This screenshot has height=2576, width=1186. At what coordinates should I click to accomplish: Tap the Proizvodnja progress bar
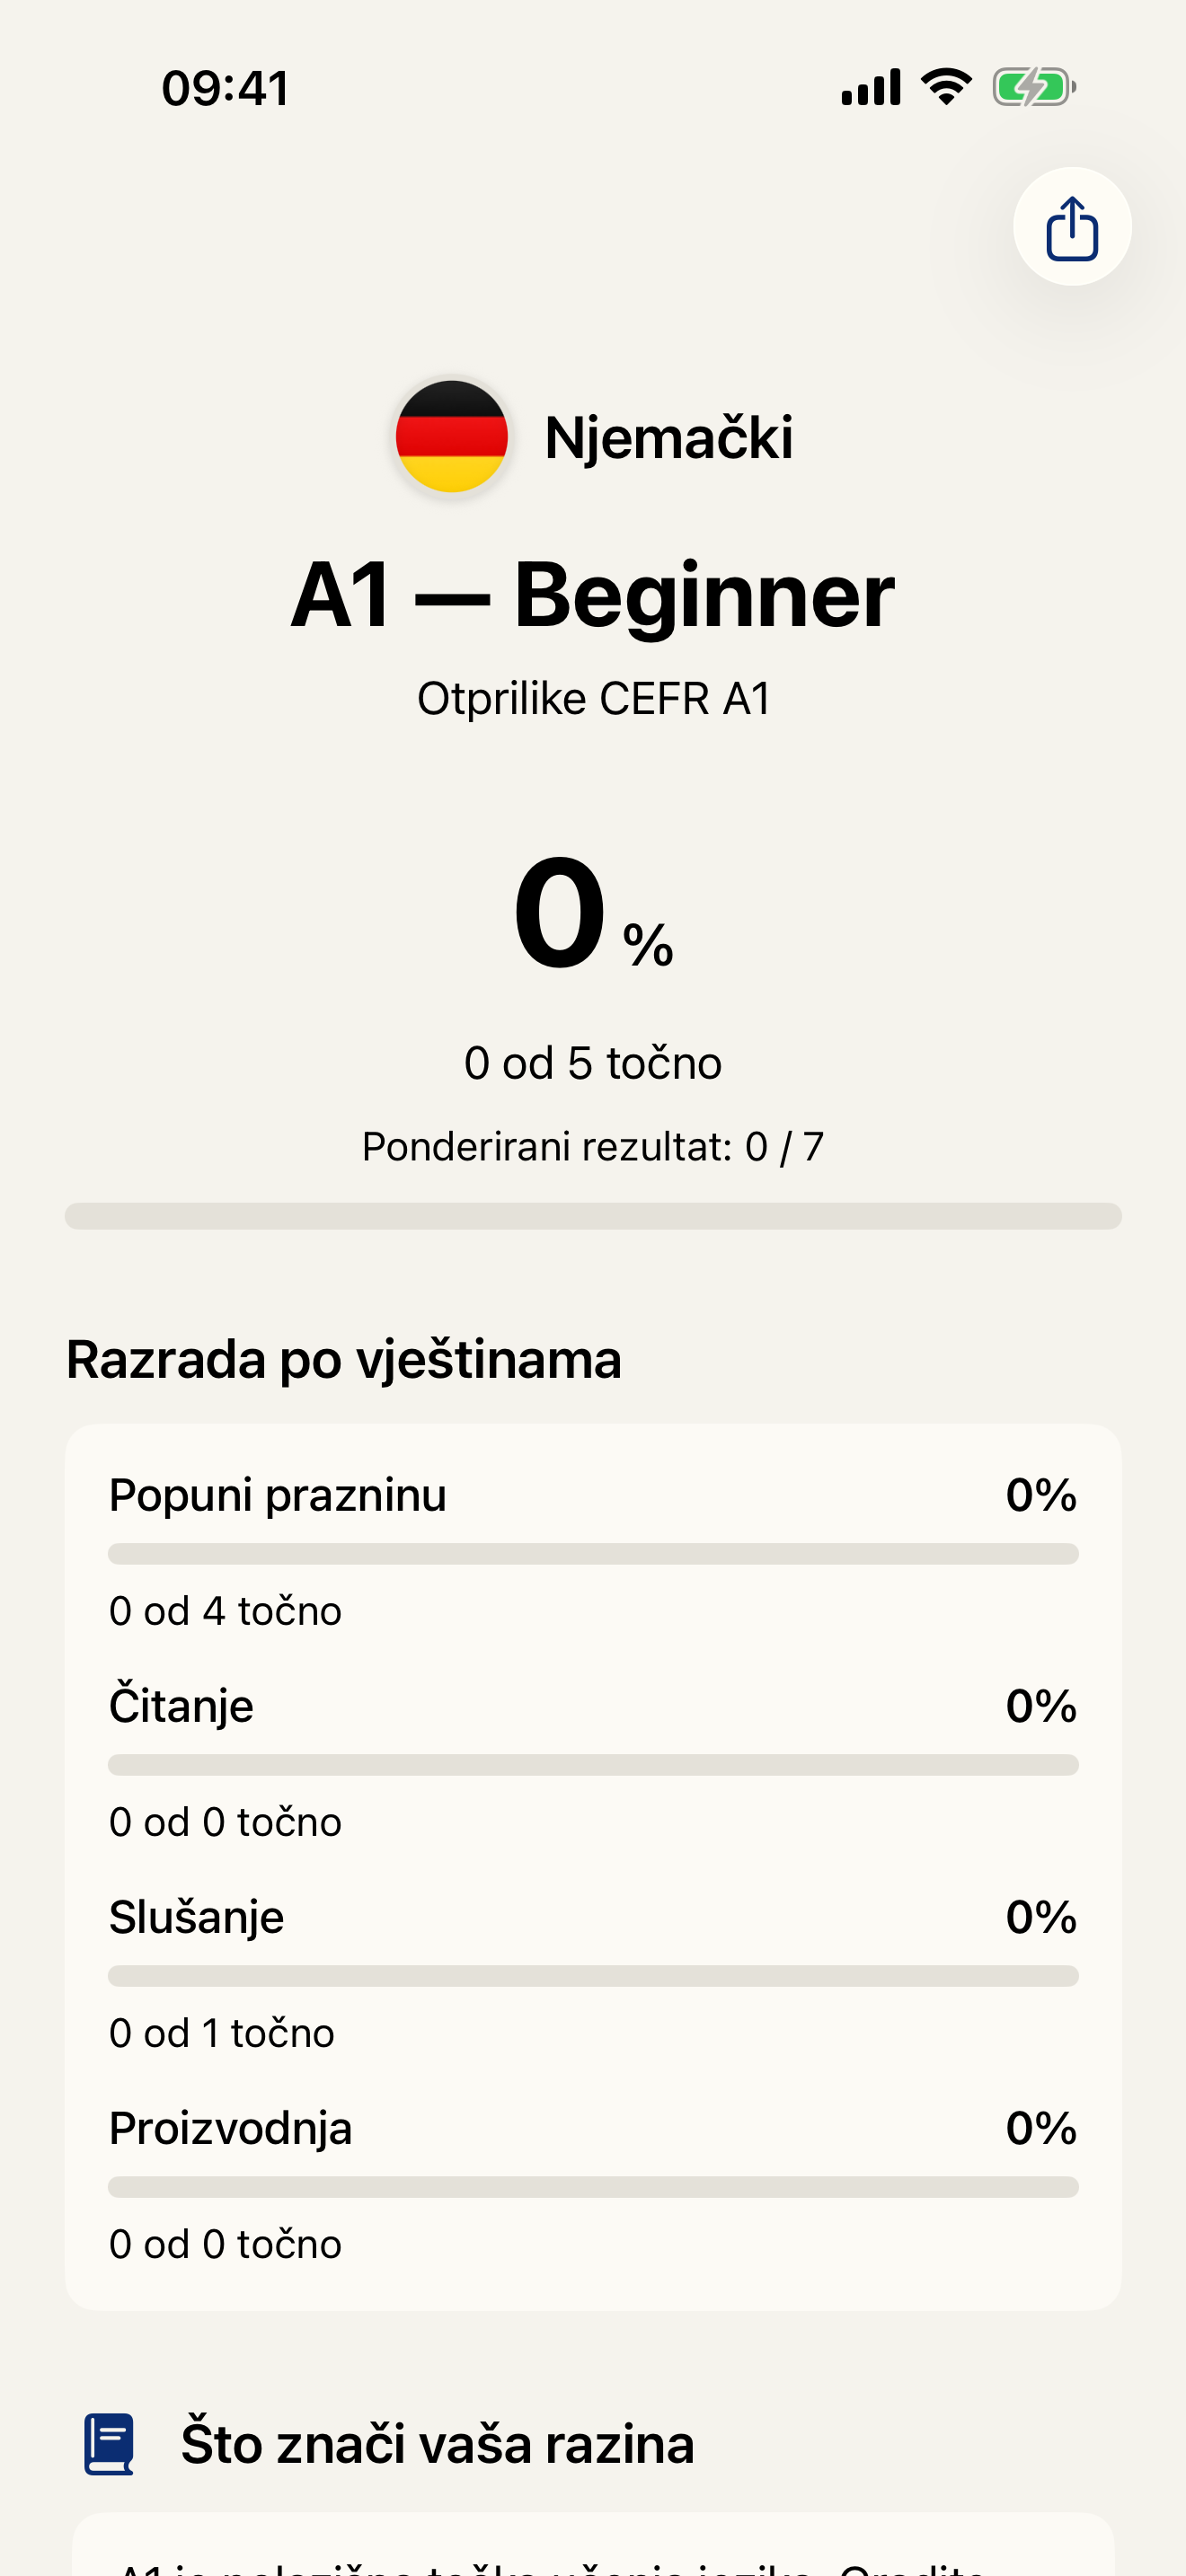tap(593, 2187)
